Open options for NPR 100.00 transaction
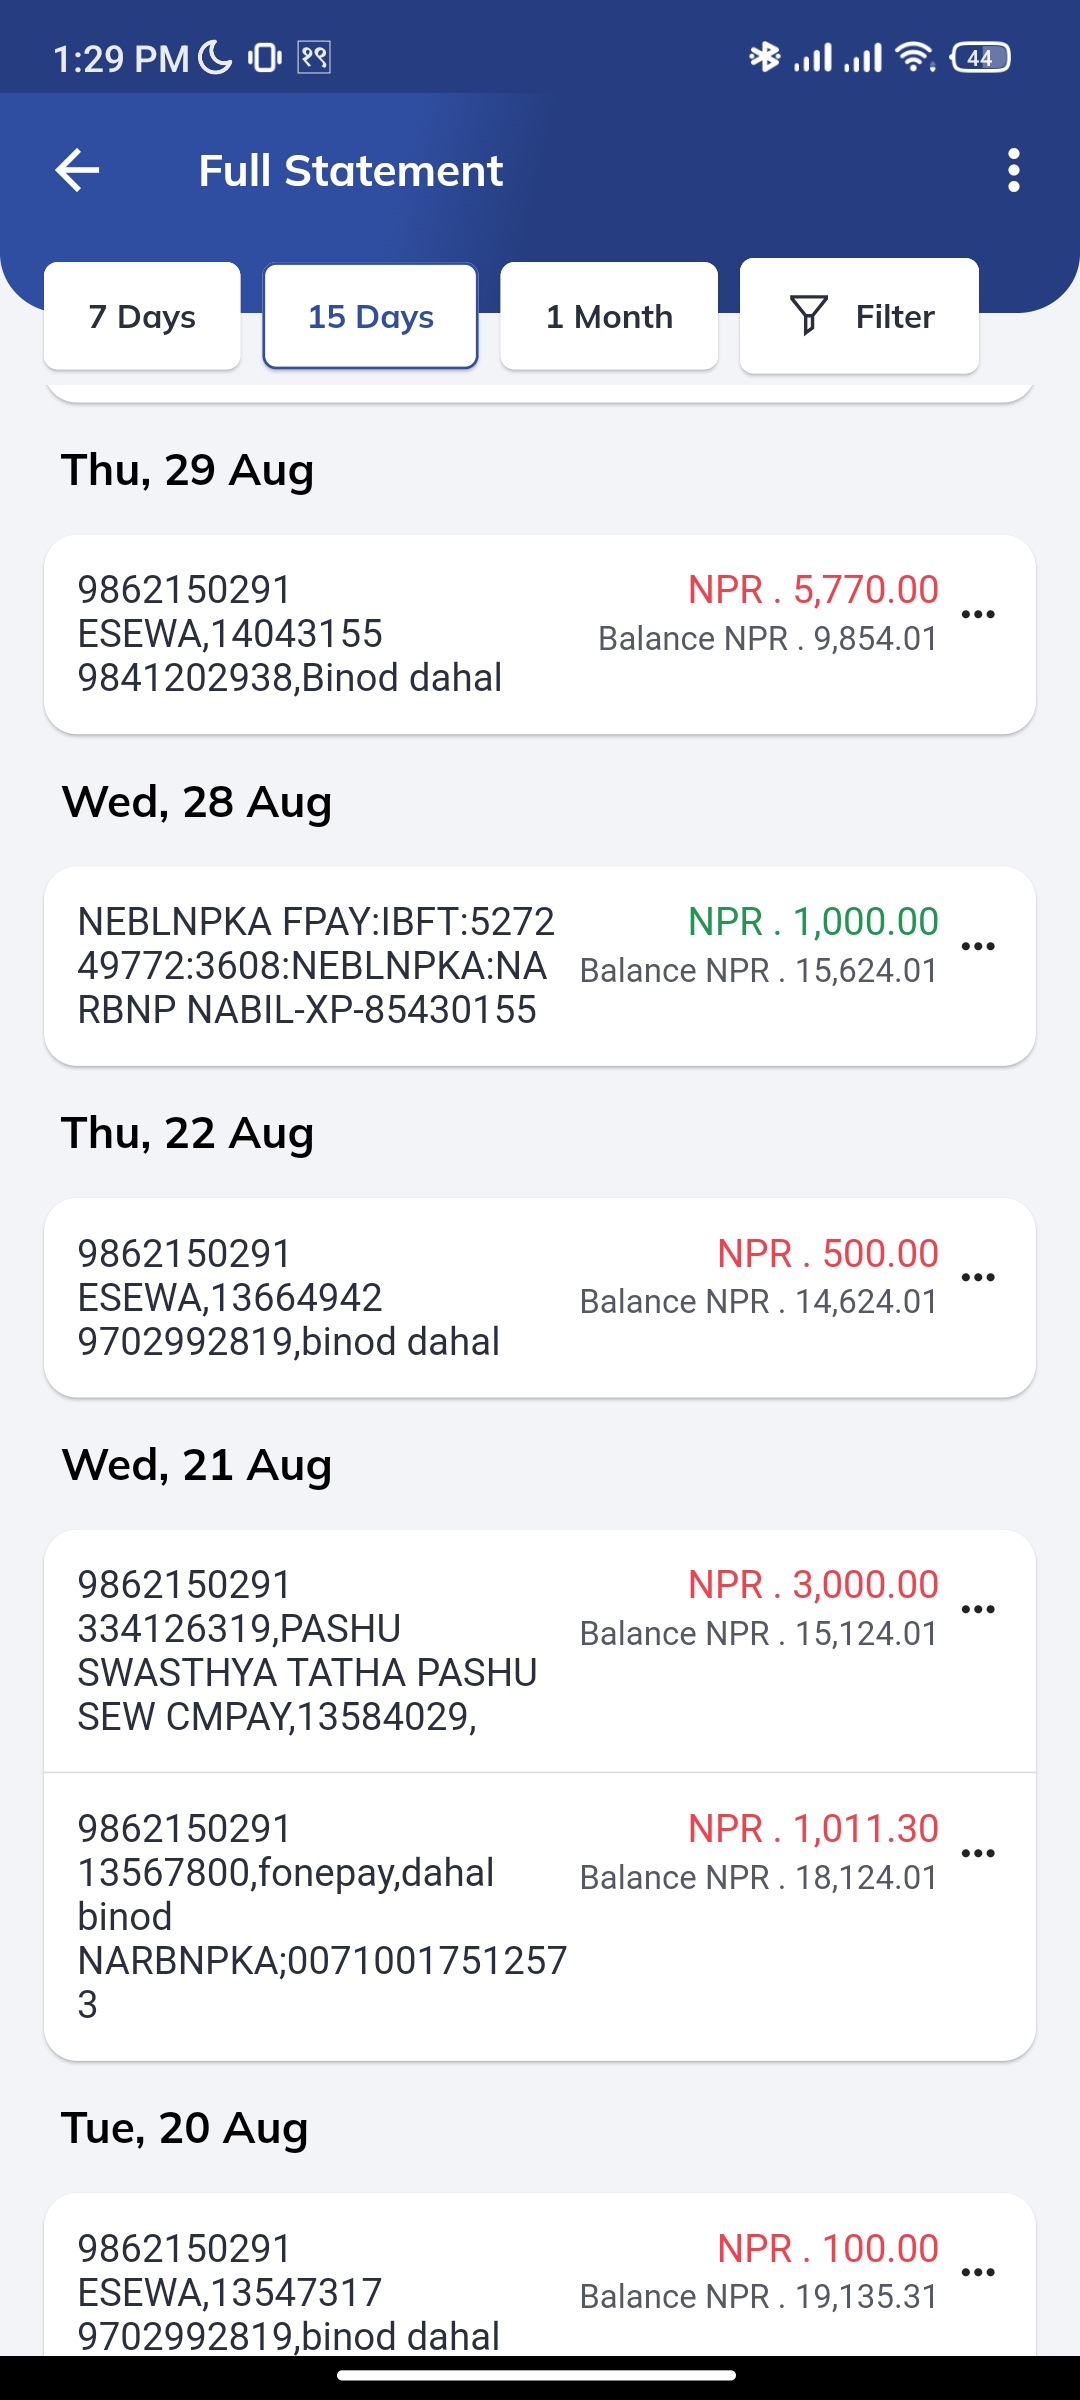 coord(977,2272)
